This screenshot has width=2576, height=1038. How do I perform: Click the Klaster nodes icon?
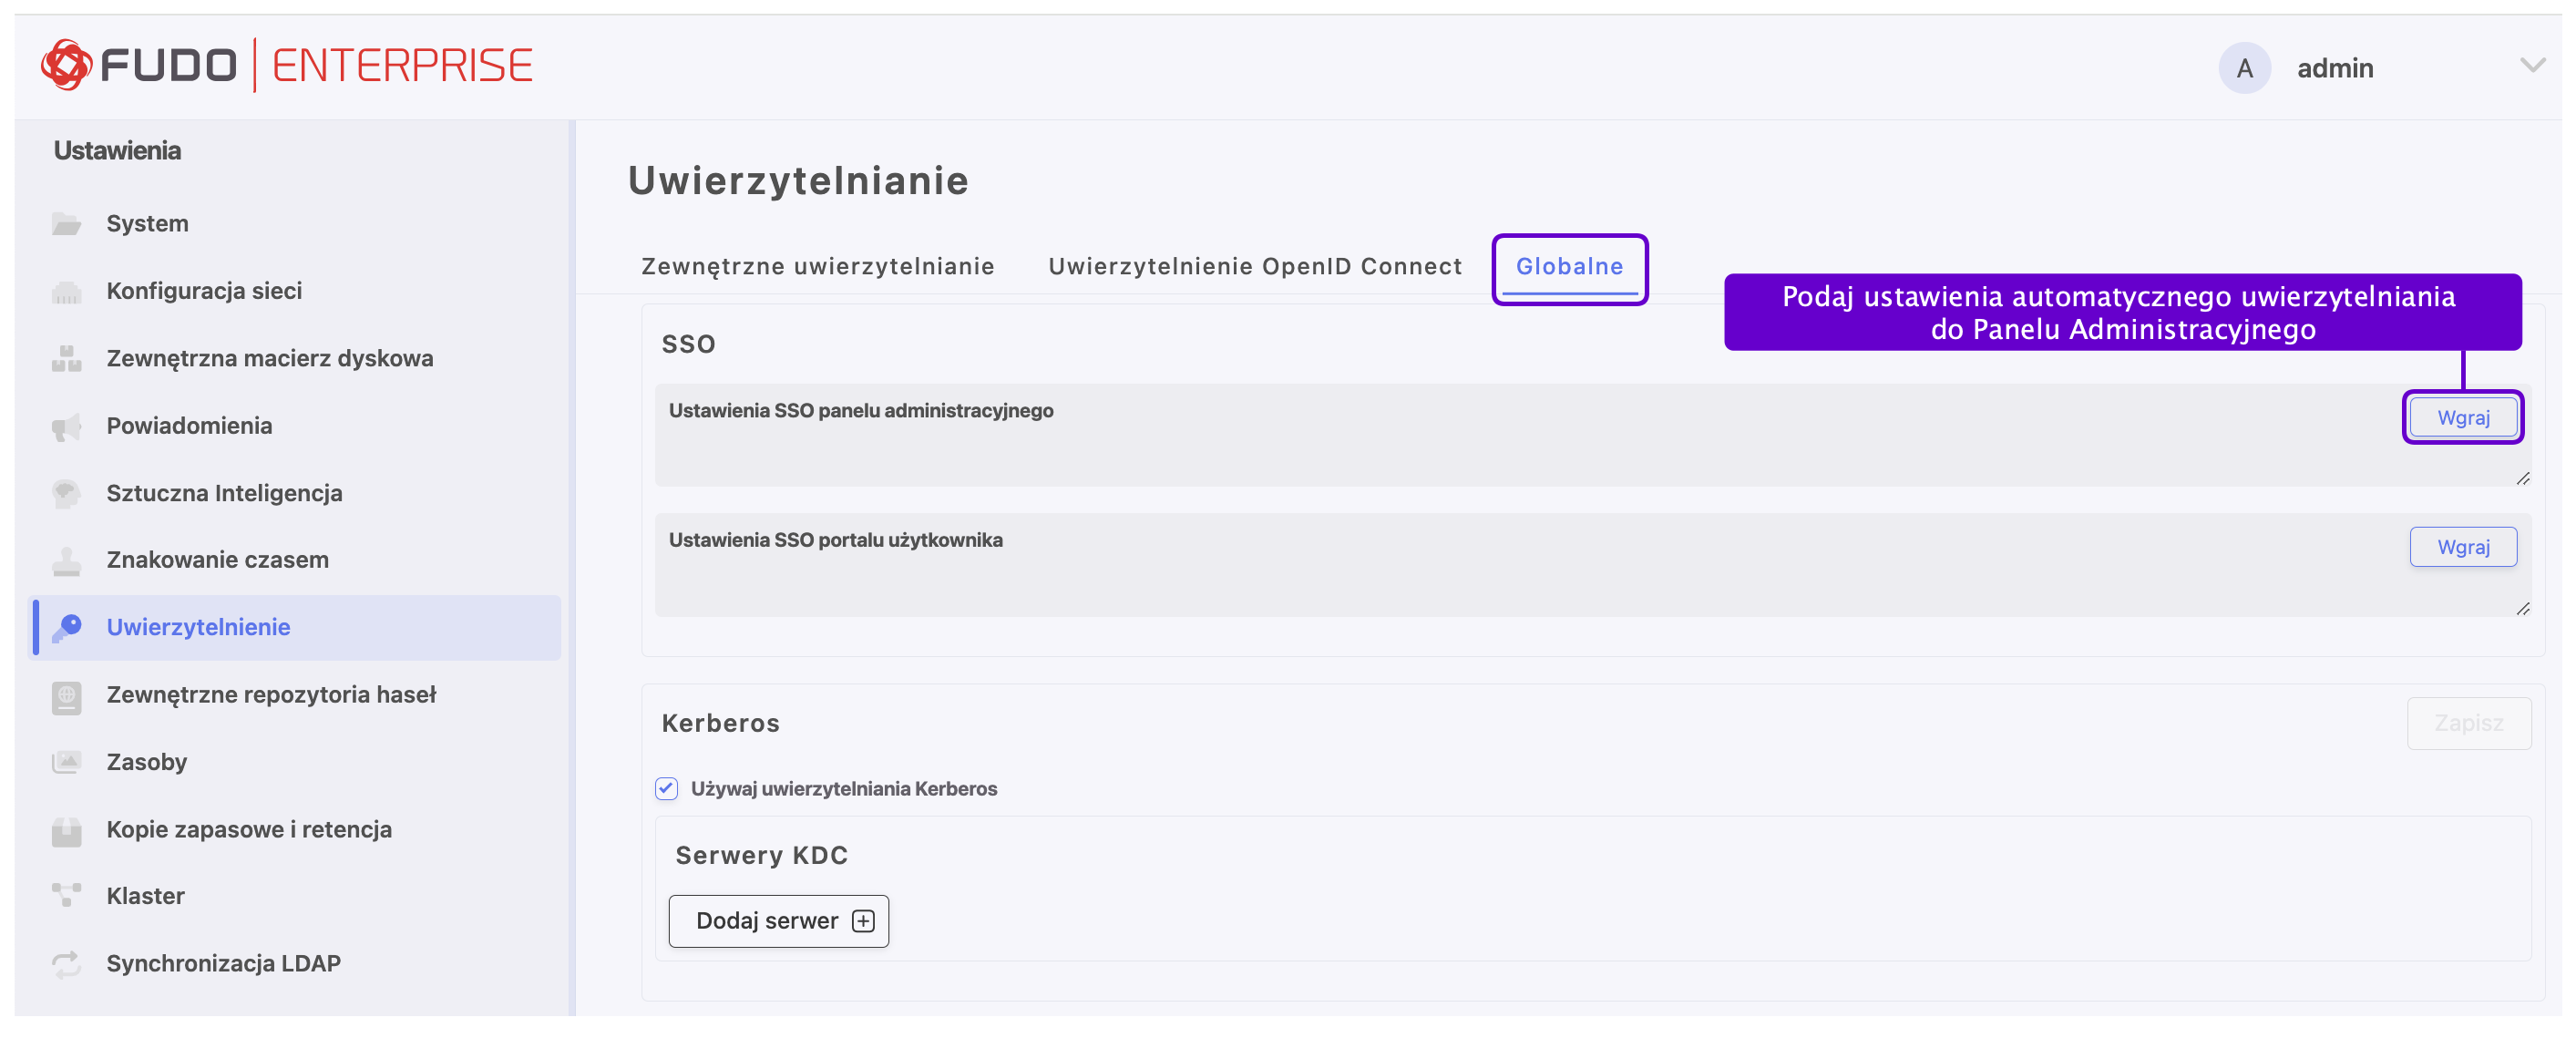pyautogui.click(x=66, y=896)
